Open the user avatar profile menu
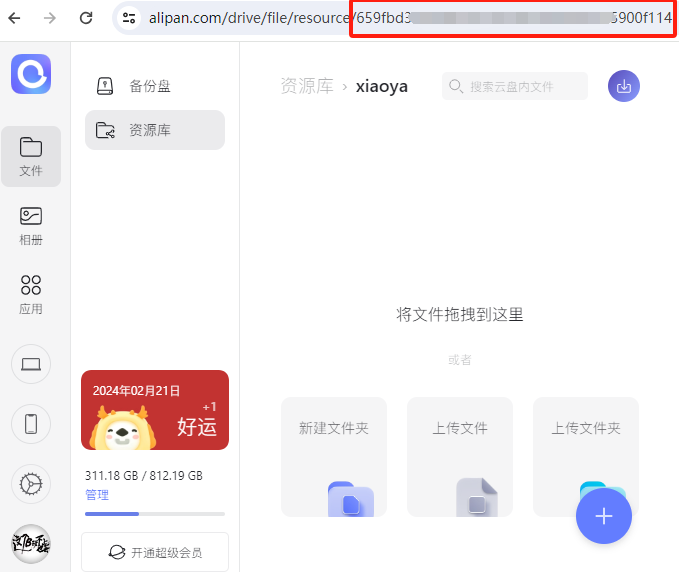The image size is (679, 572). pyautogui.click(x=31, y=544)
